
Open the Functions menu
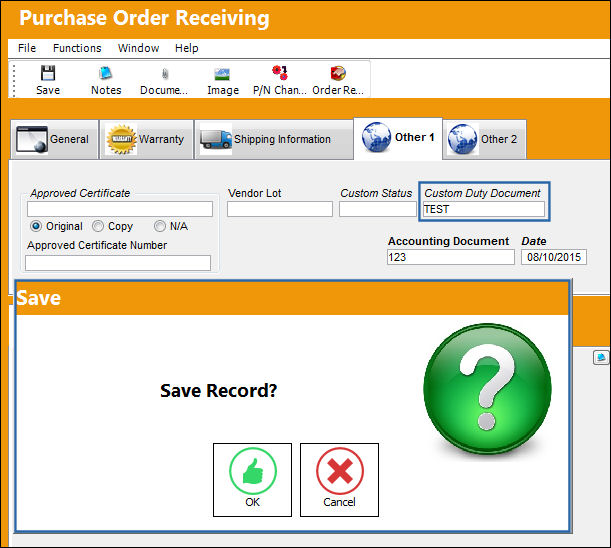(x=77, y=48)
